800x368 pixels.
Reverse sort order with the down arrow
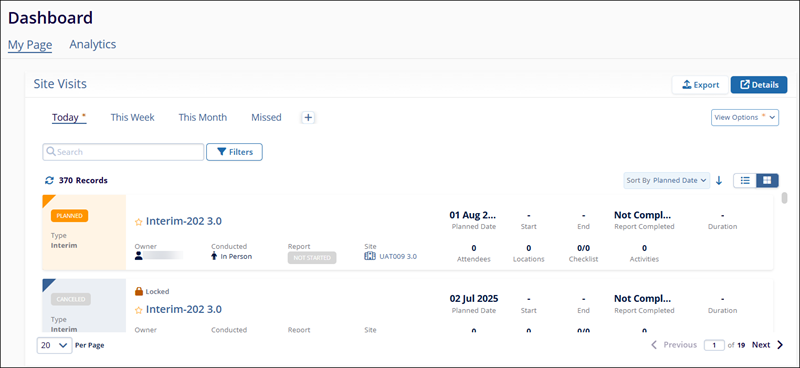click(719, 180)
